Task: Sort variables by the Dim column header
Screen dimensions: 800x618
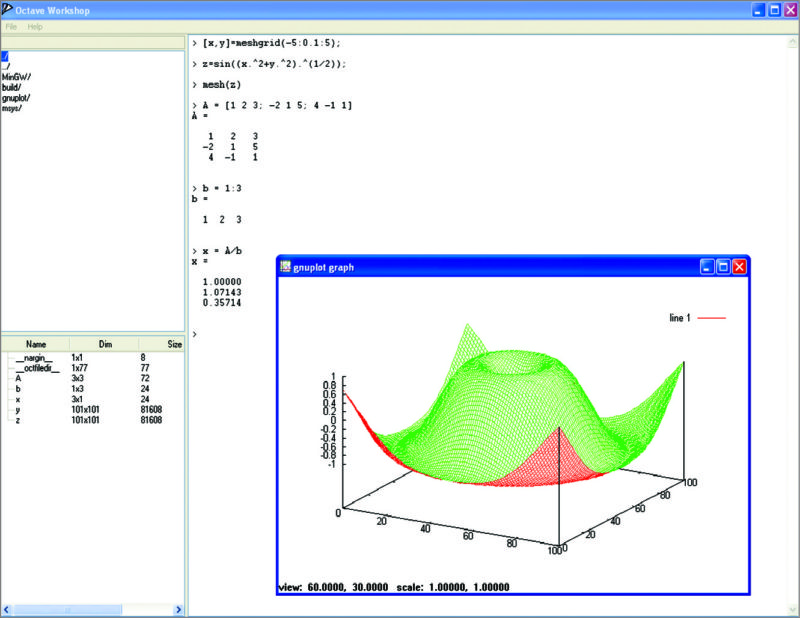Action: click(x=104, y=343)
